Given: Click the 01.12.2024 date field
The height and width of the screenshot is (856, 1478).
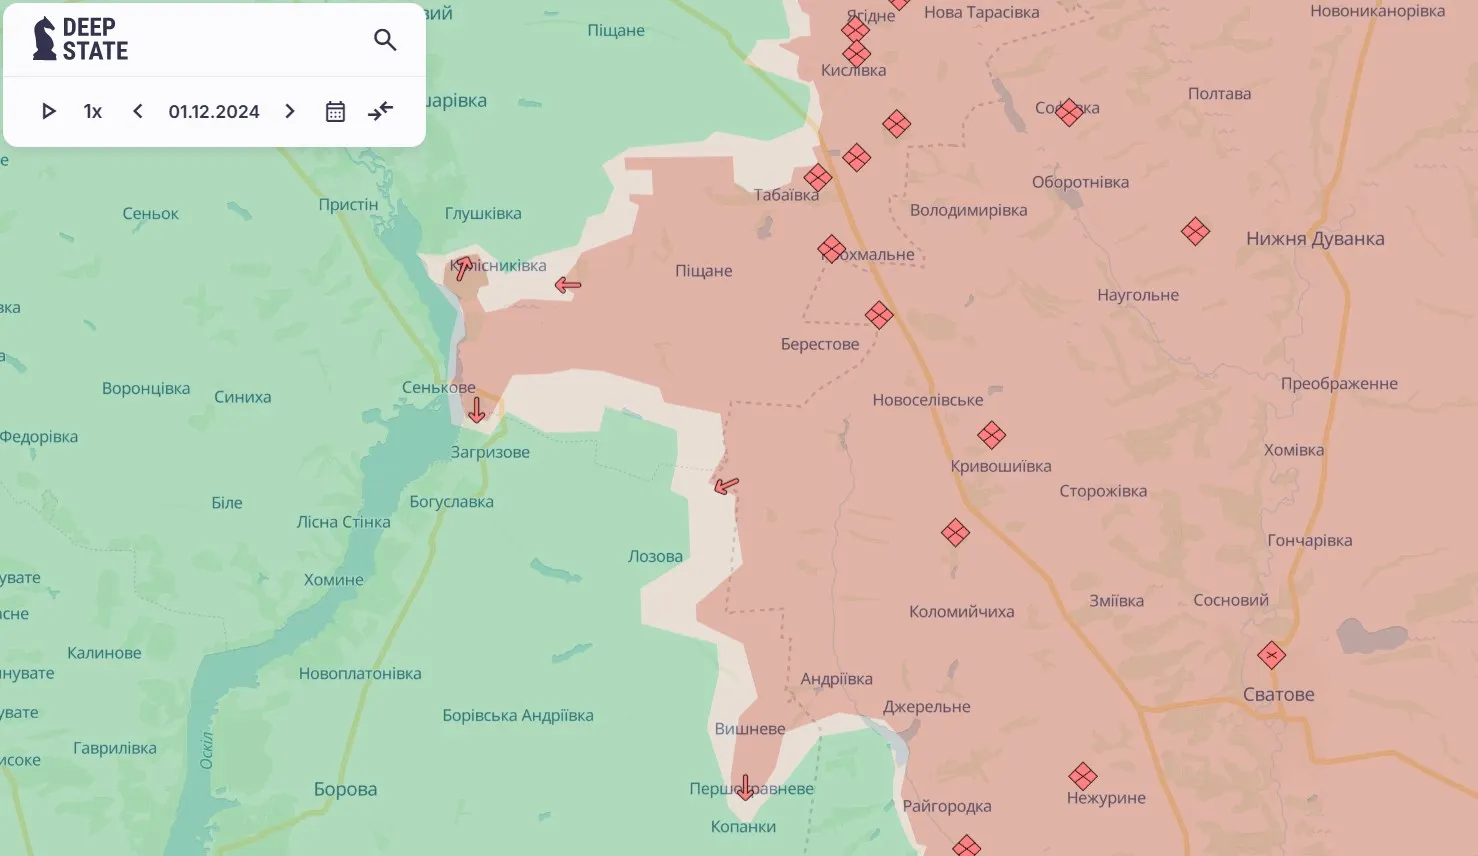Looking at the screenshot, I should (x=214, y=111).
